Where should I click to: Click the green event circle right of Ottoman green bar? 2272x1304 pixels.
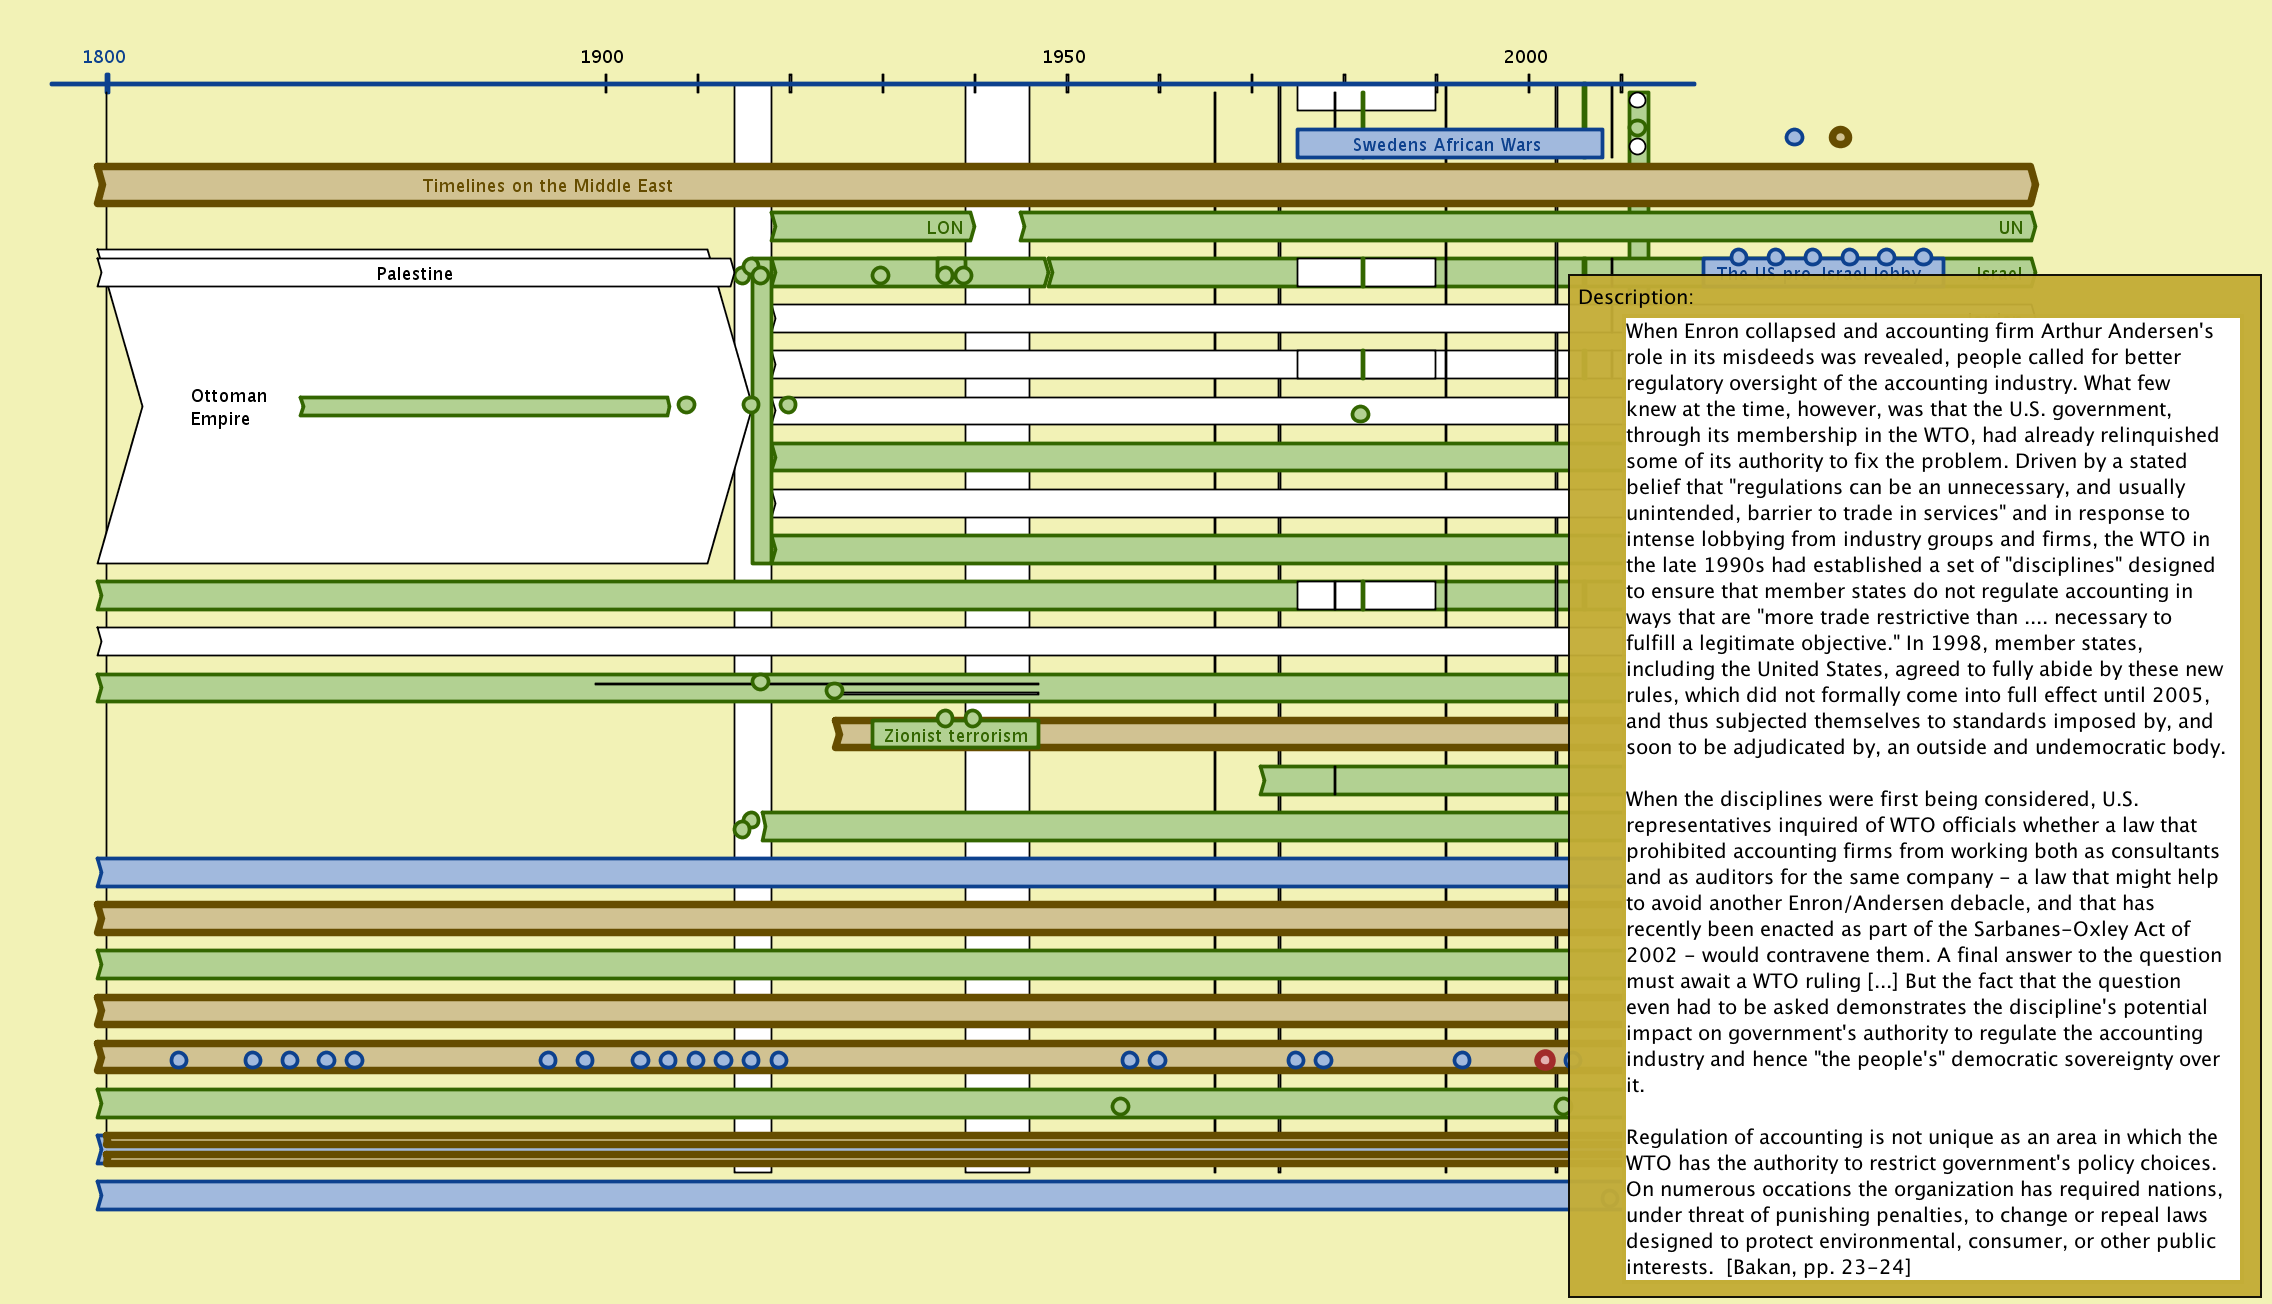tap(686, 405)
